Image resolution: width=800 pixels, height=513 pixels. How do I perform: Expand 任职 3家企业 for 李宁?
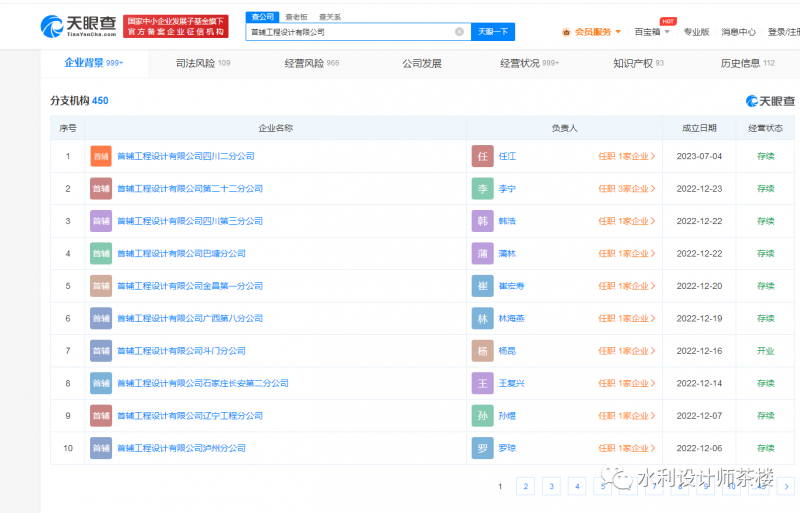(627, 189)
